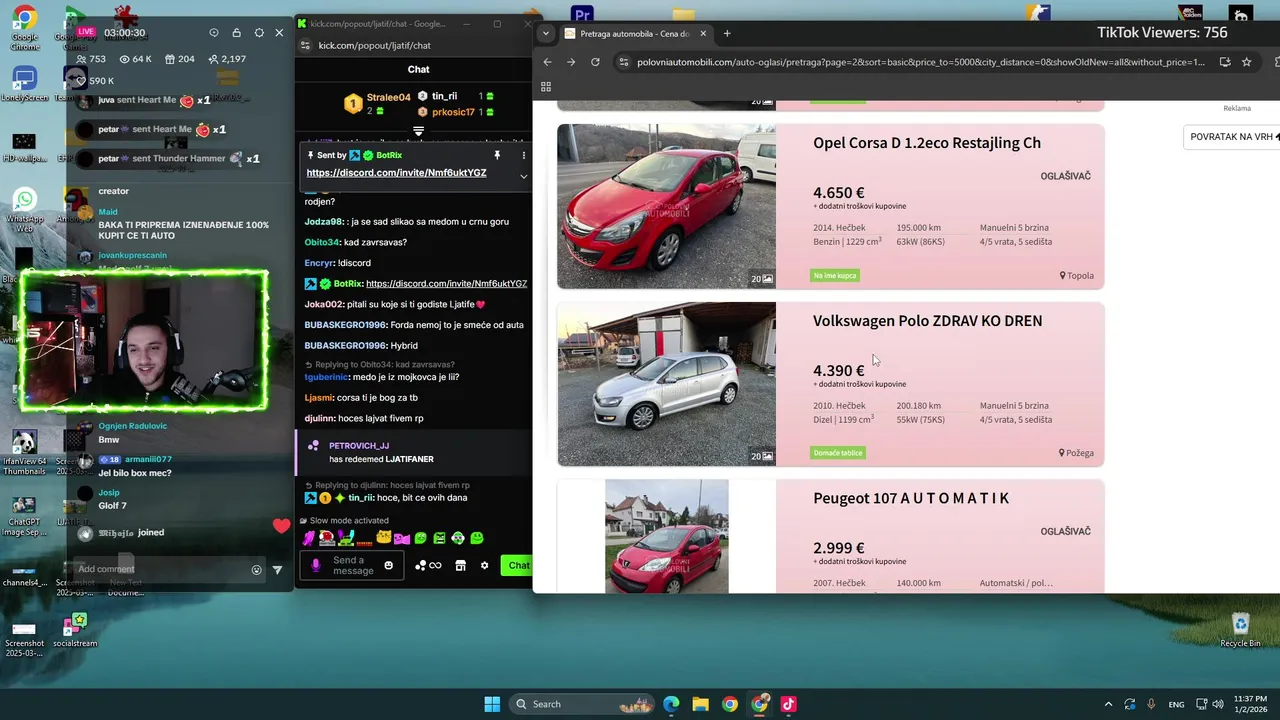
Task: Open the three-dot menu on pinned message
Action: 523,155
